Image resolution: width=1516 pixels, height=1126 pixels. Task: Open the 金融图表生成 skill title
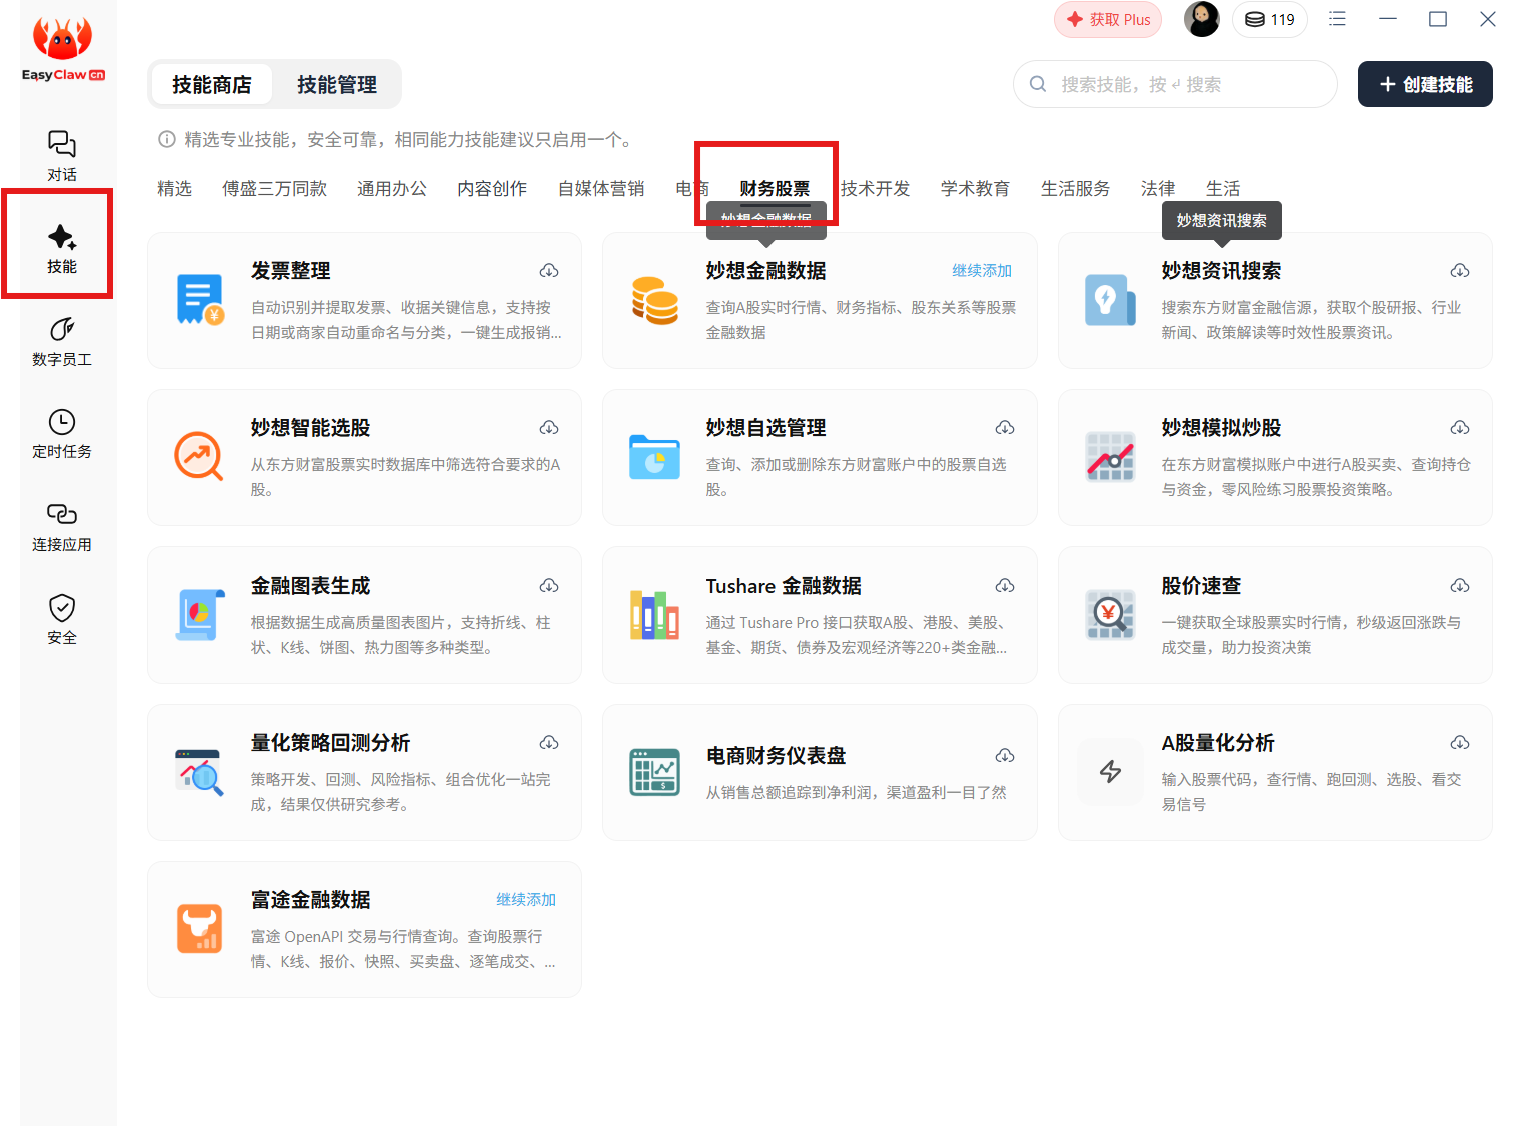(310, 586)
